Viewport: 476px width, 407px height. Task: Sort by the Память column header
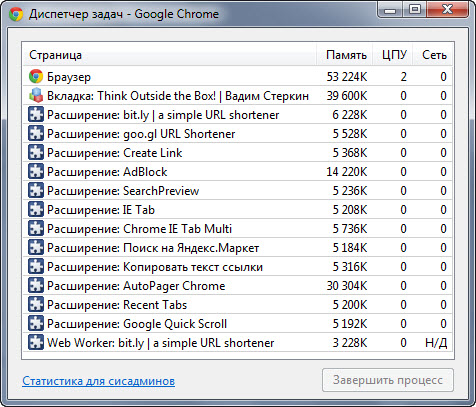point(344,55)
